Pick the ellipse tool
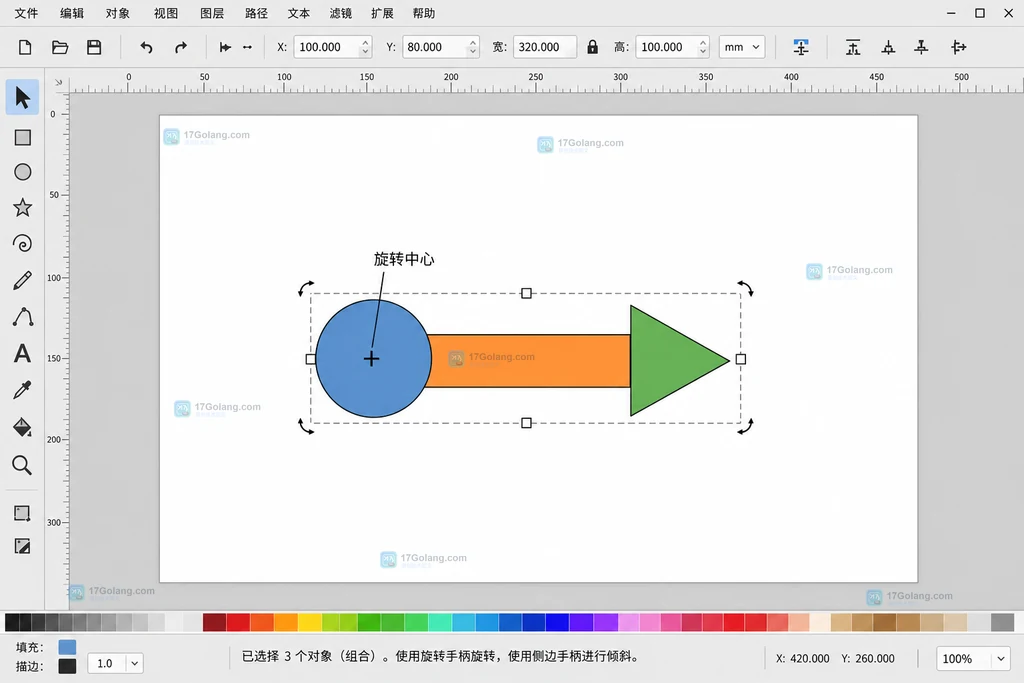 22,172
